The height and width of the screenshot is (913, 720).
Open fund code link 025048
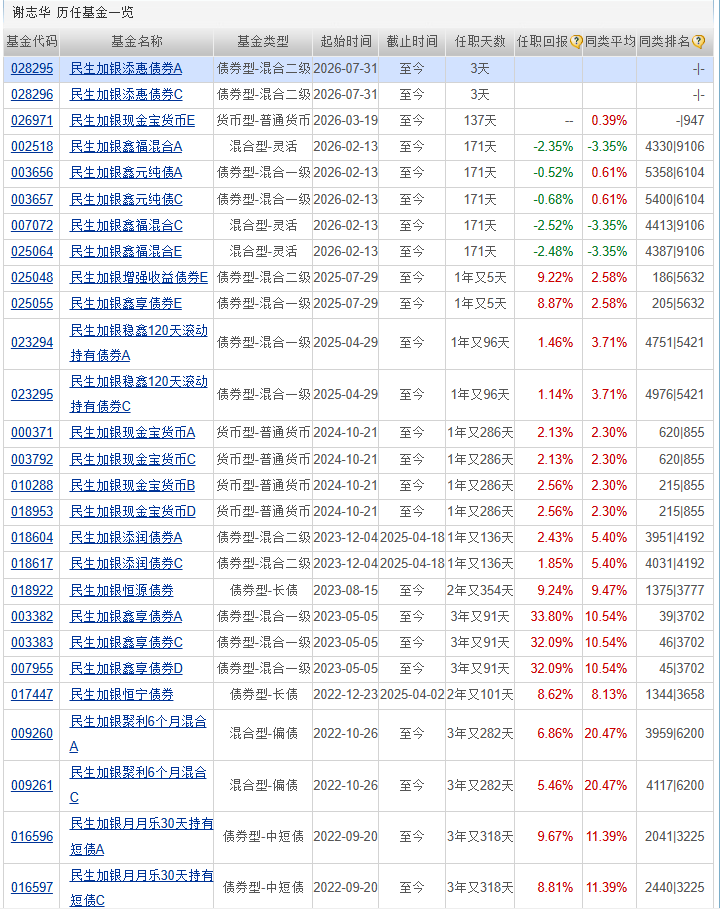point(32,277)
